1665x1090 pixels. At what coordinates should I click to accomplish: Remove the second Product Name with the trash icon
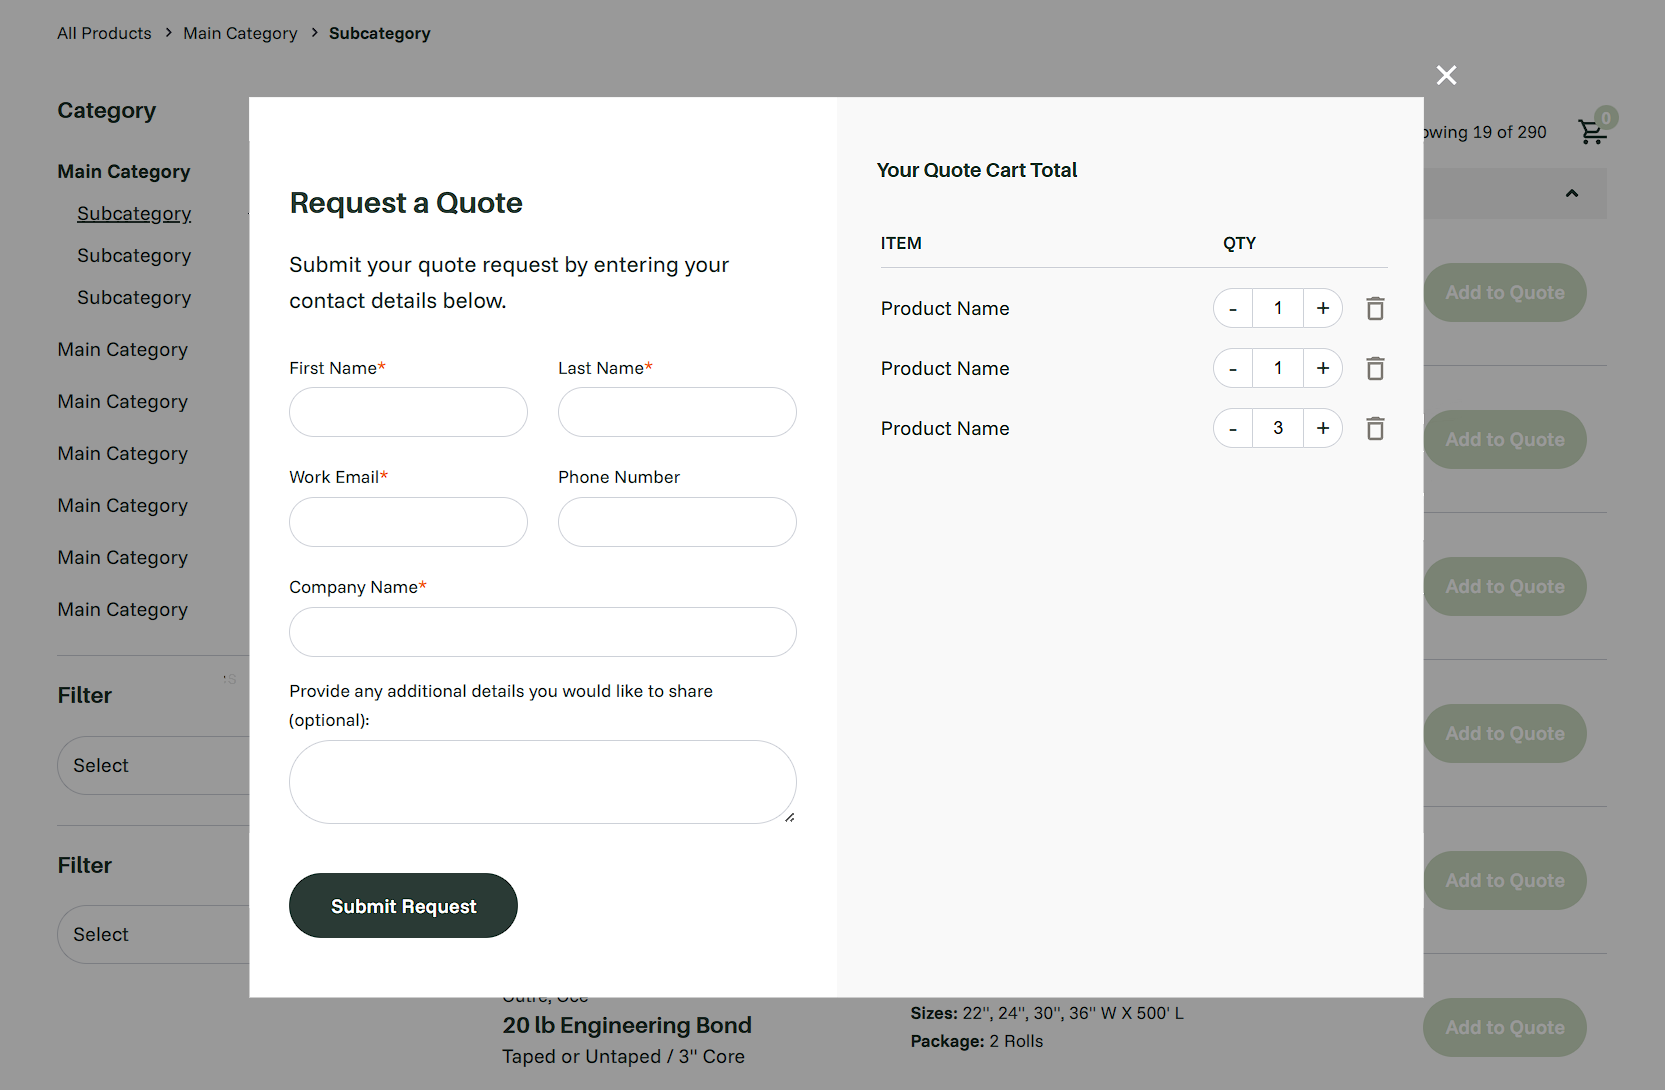point(1375,368)
